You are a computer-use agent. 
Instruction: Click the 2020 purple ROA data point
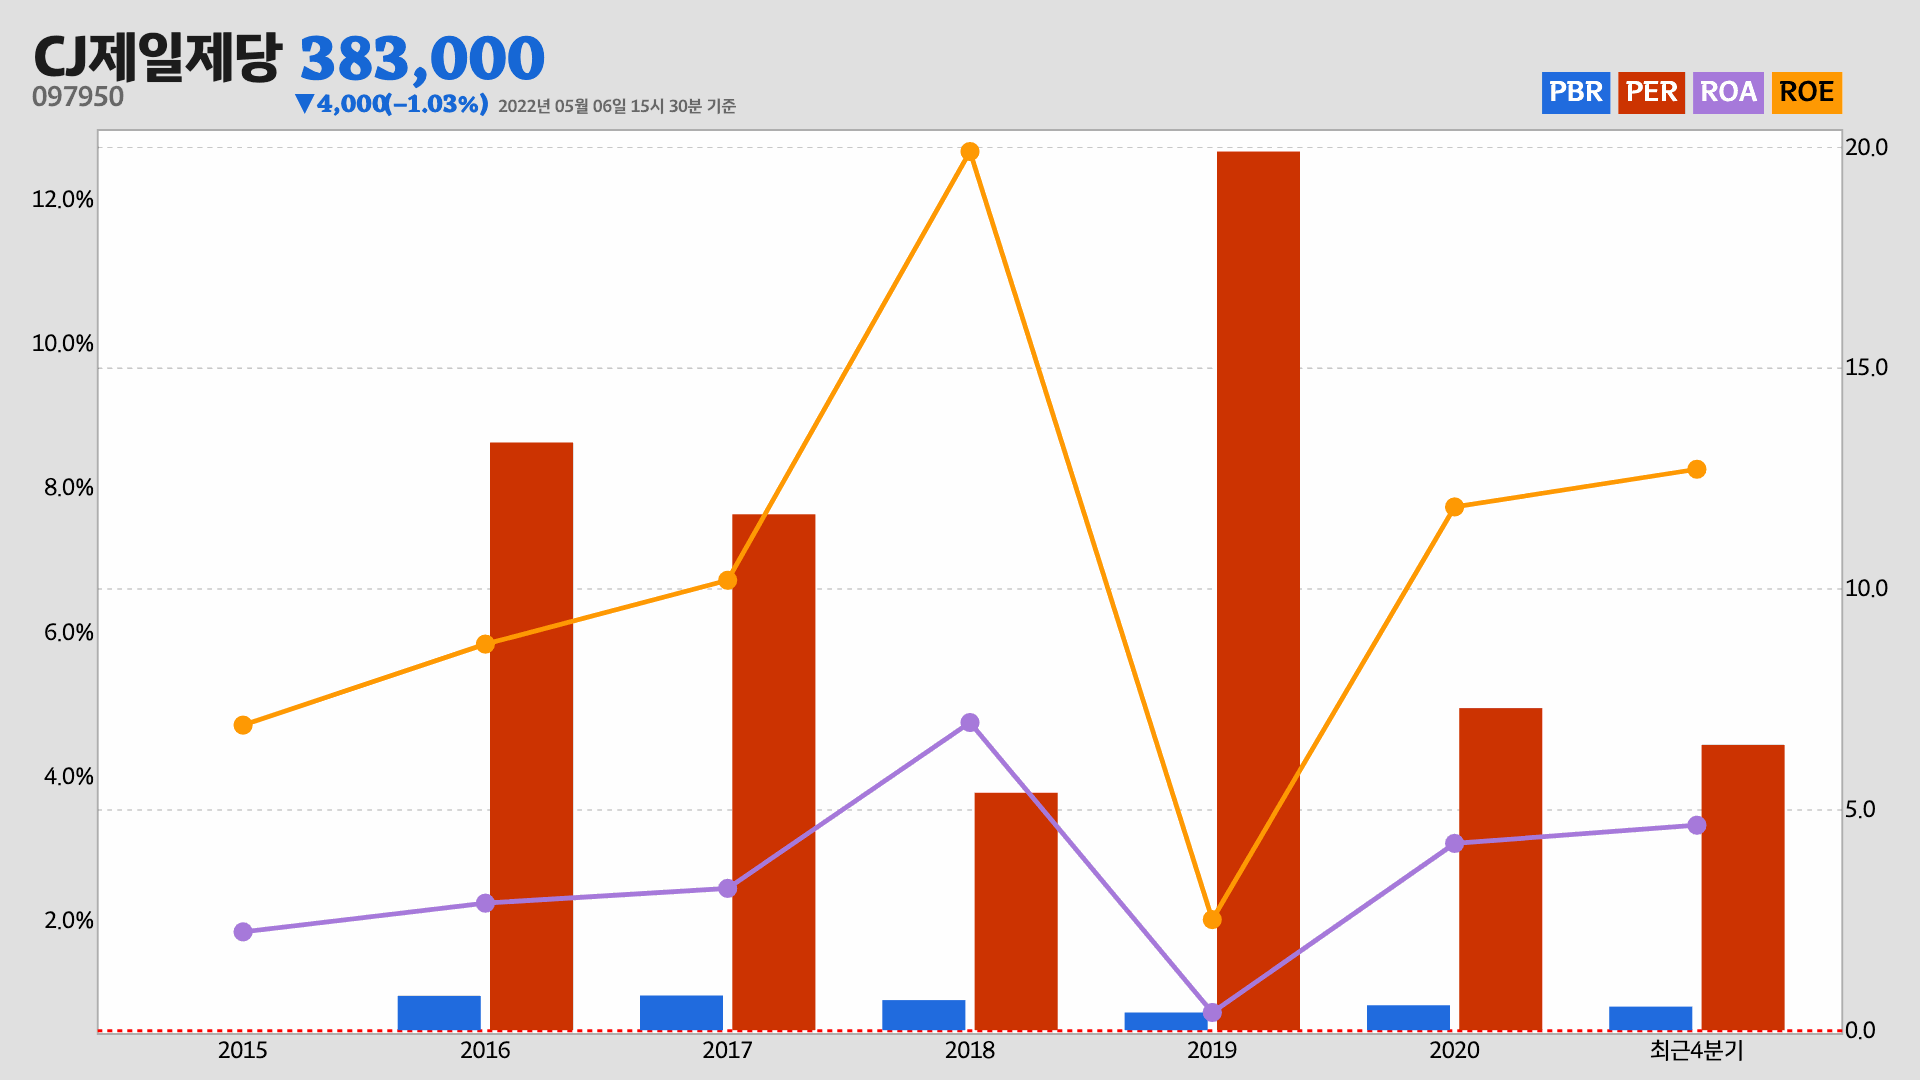(1455, 843)
